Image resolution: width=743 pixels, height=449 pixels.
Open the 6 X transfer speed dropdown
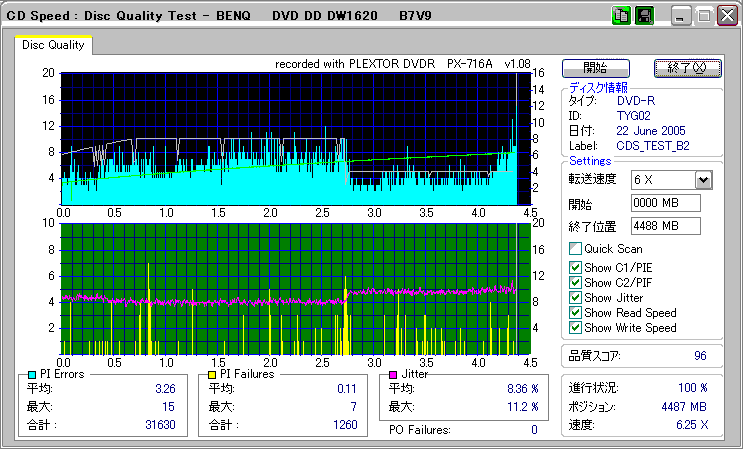click(703, 180)
